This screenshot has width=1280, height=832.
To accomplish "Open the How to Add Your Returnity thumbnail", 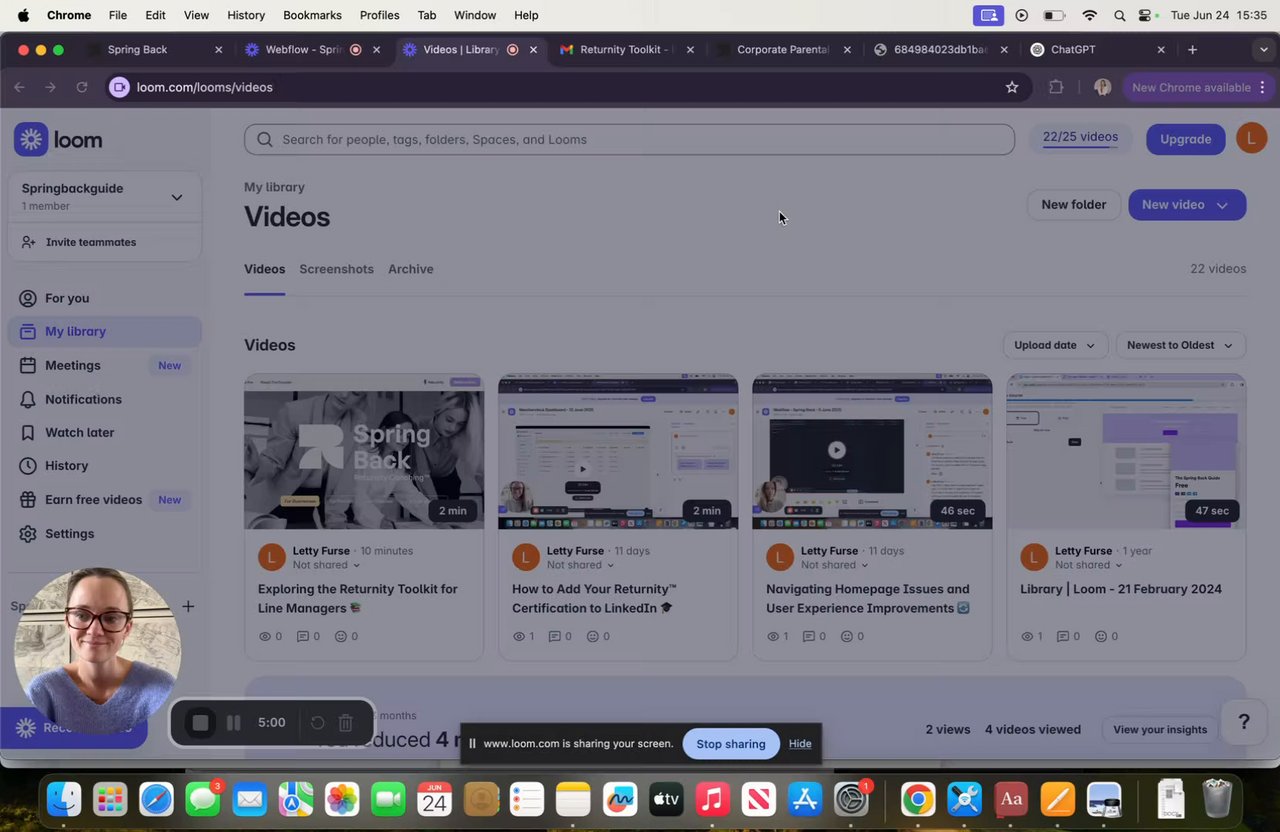I will (618, 451).
